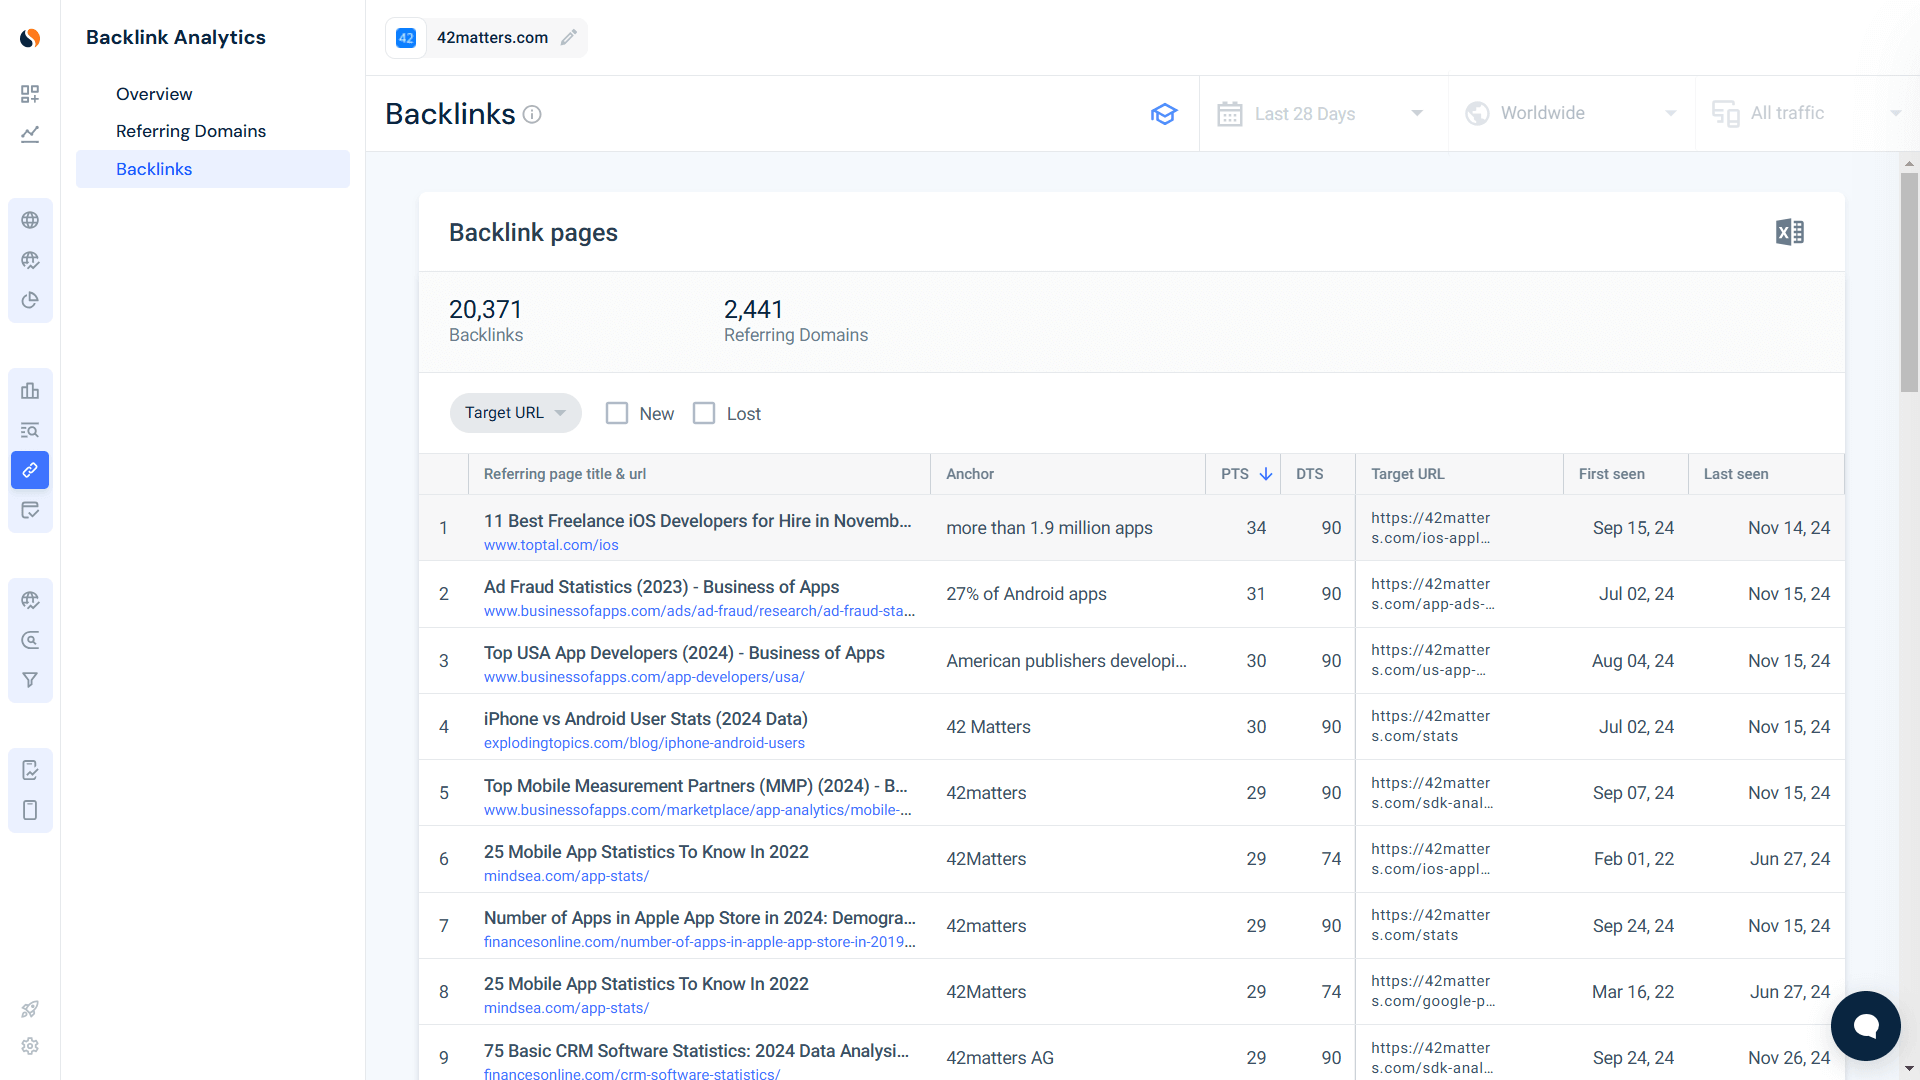This screenshot has width=1920, height=1080.
Task: Open financesonline.com number-of-apps link
Action: click(699, 942)
